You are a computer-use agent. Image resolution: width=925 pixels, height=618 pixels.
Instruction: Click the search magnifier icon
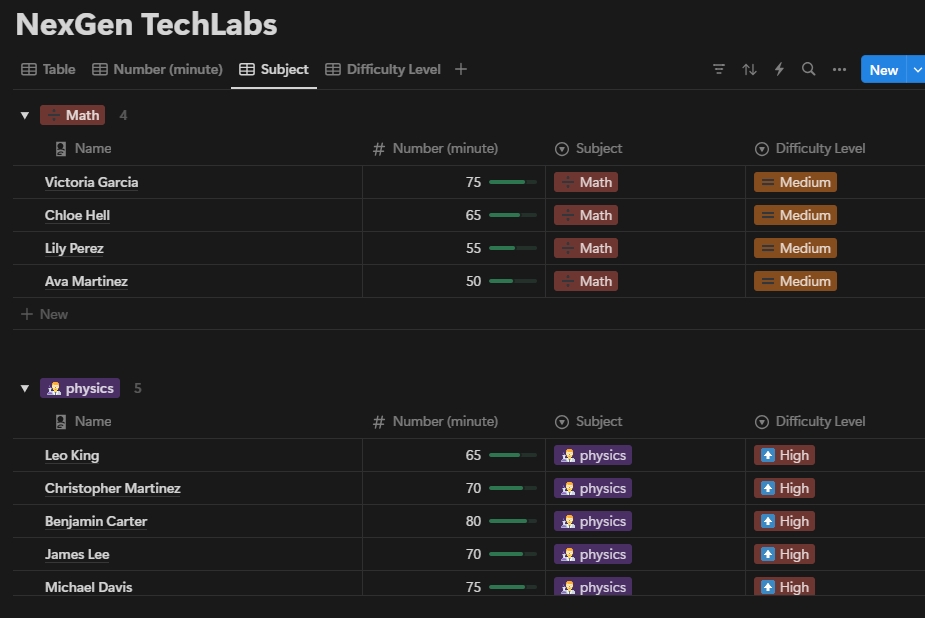click(x=809, y=69)
